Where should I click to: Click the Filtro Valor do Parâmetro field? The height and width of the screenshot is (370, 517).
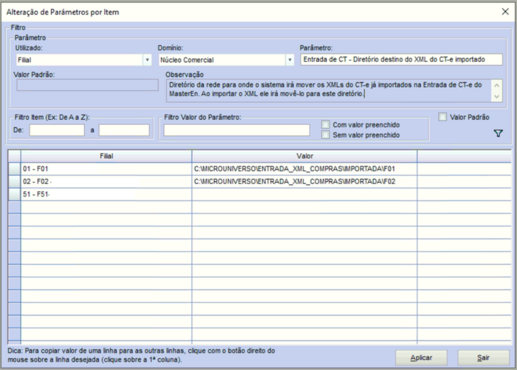coord(236,130)
